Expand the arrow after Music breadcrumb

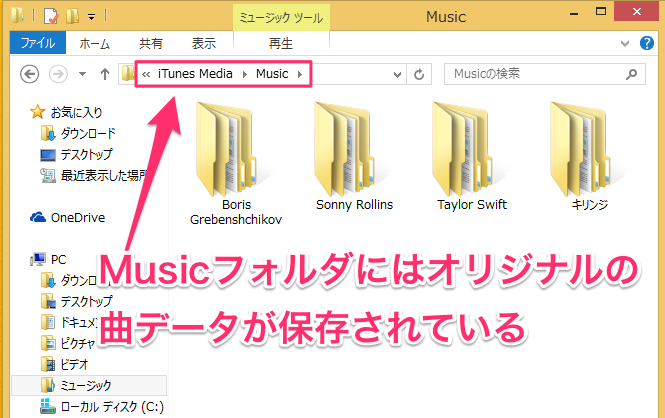point(300,74)
